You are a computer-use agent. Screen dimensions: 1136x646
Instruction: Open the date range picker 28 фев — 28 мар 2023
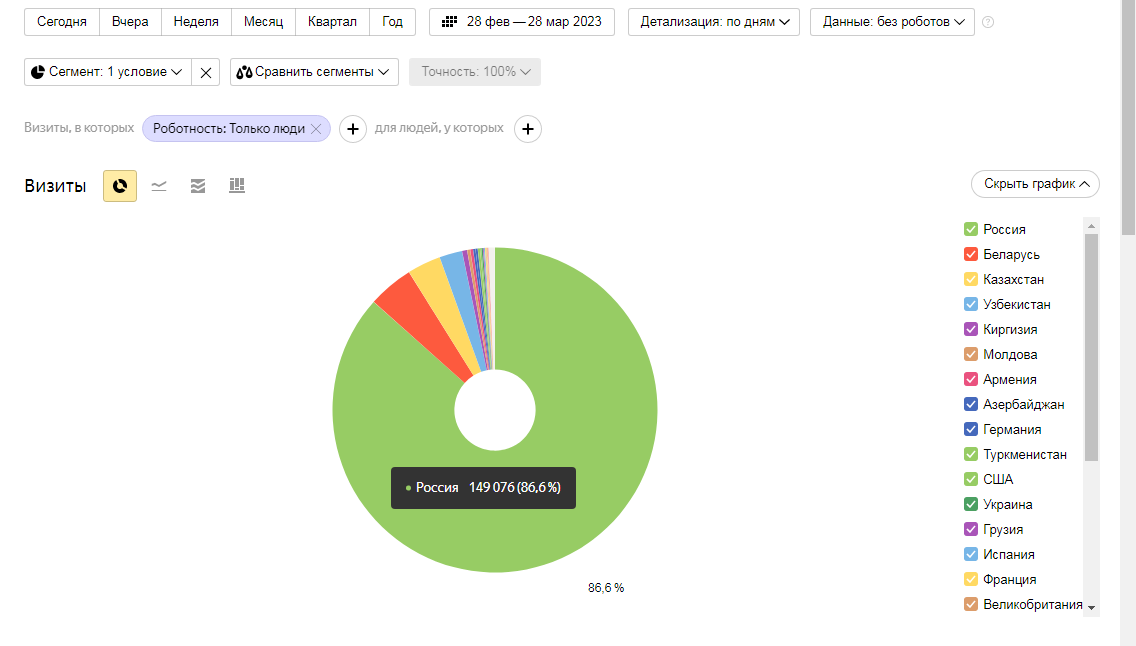click(522, 22)
